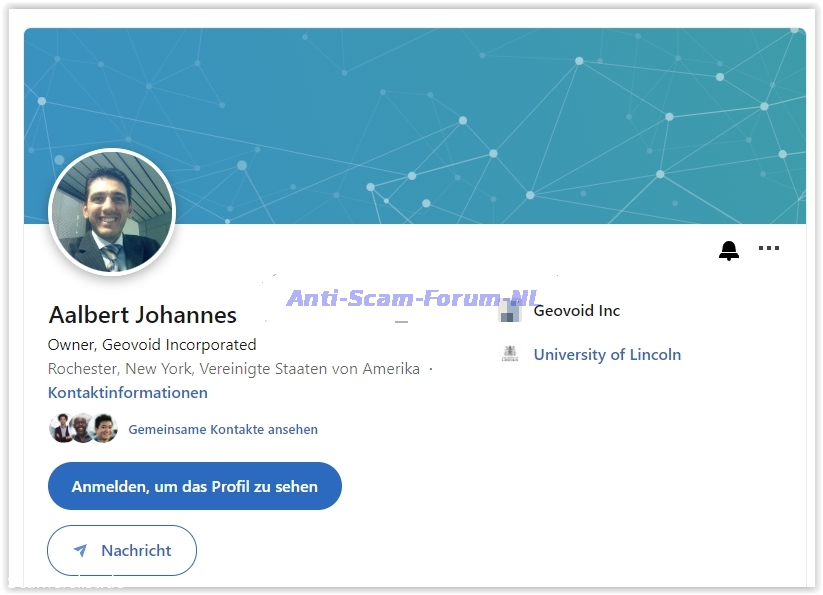Click the Anti-Scam-Forum watermark text
The image size is (823, 595).
412,298
